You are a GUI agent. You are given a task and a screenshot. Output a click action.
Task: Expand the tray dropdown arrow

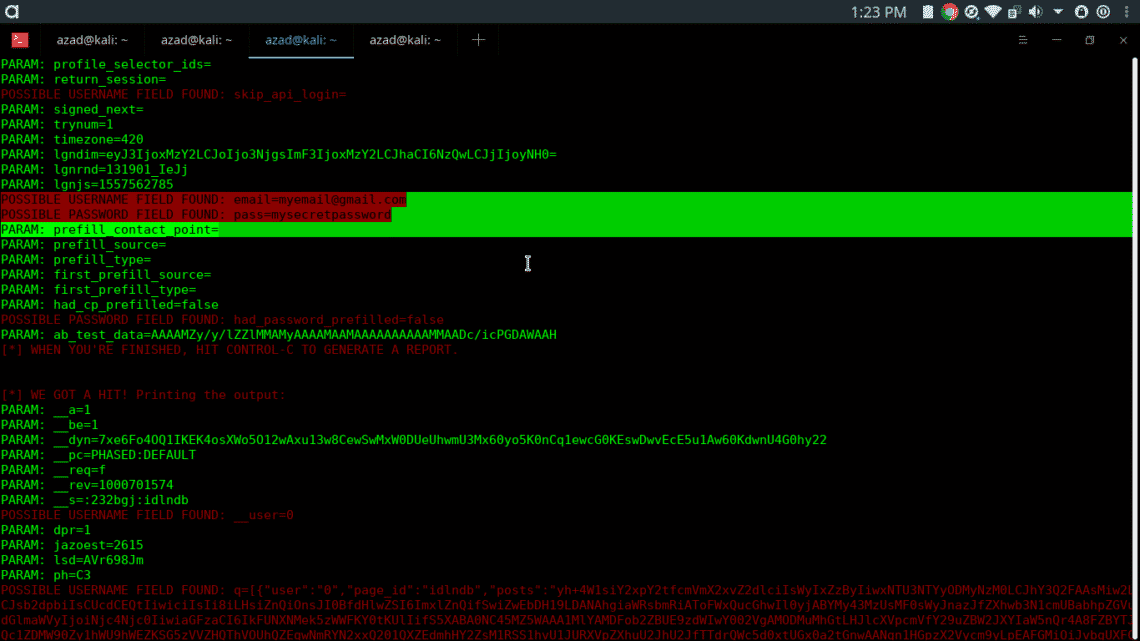click(1058, 12)
